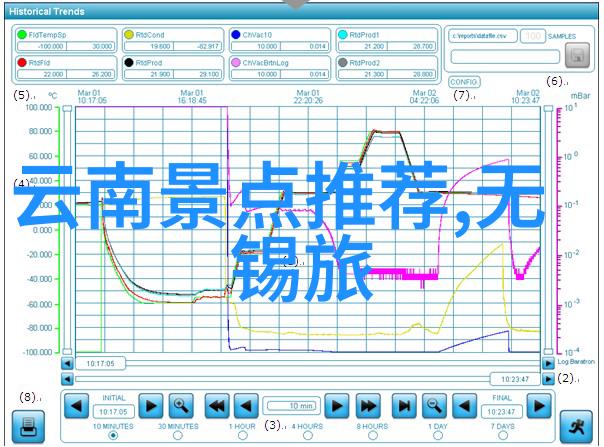Click the 10:23:47 scrollbar thumb
This screenshot has width=604, height=447.
tap(515, 379)
